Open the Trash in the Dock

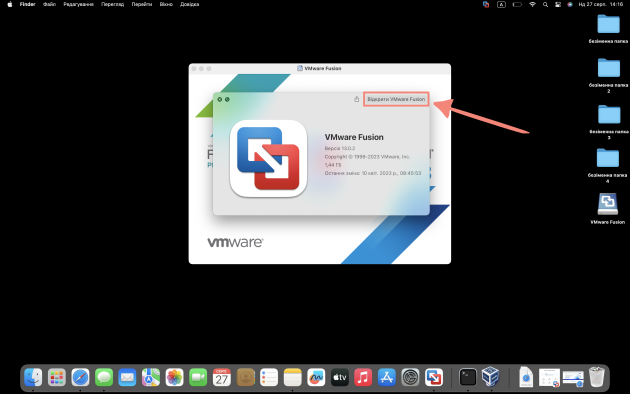tap(597, 377)
